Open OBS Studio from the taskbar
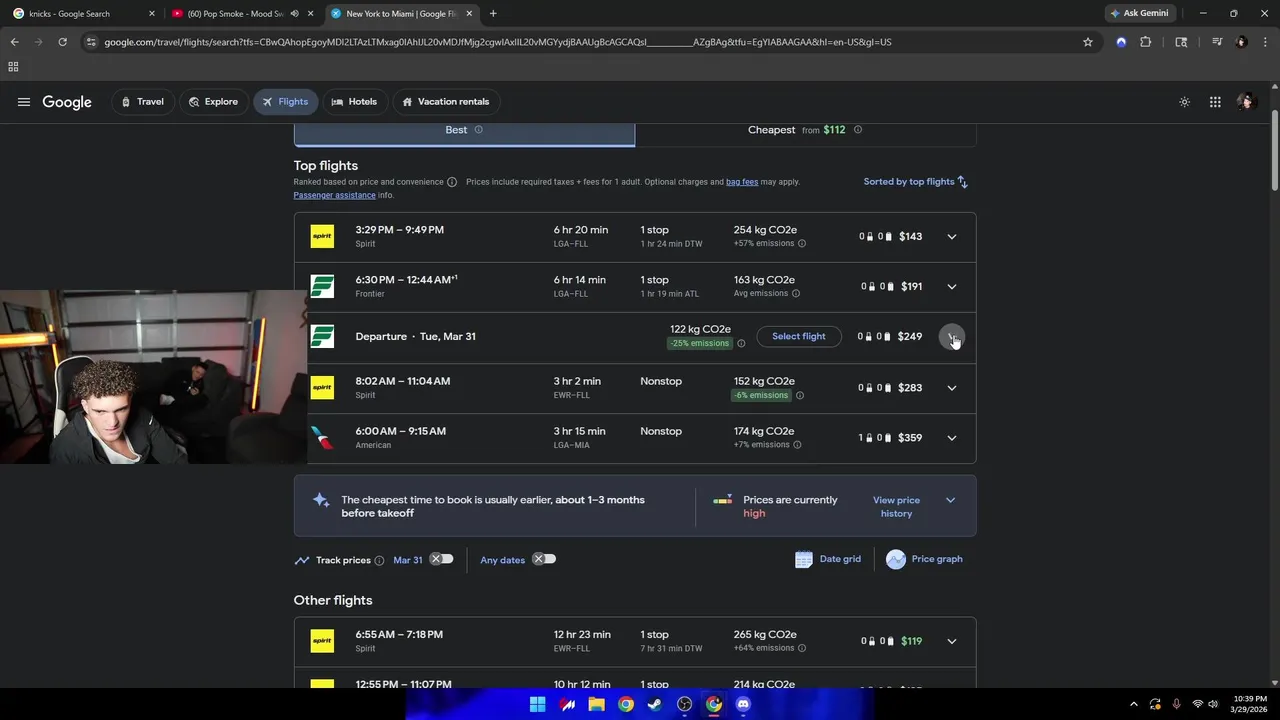The width and height of the screenshot is (1280, 720). (x=685, y=704)
